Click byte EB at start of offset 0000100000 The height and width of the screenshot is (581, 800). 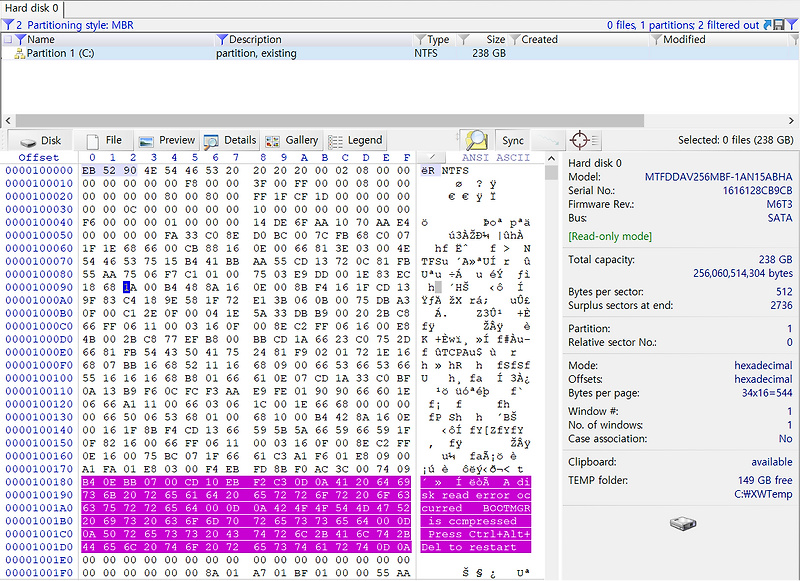(89, 170)
